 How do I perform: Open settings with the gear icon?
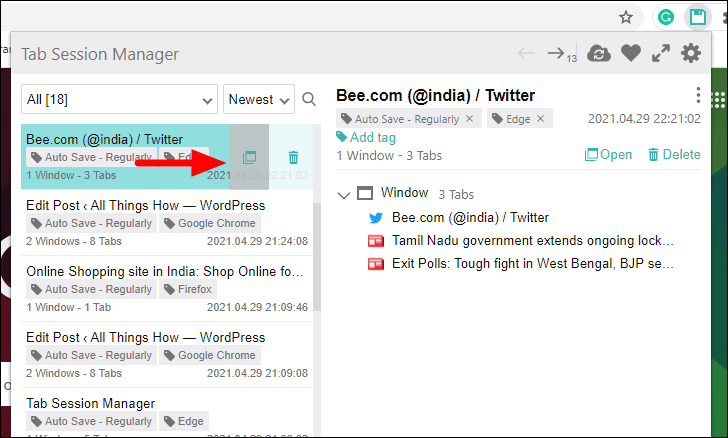point(691,53)
